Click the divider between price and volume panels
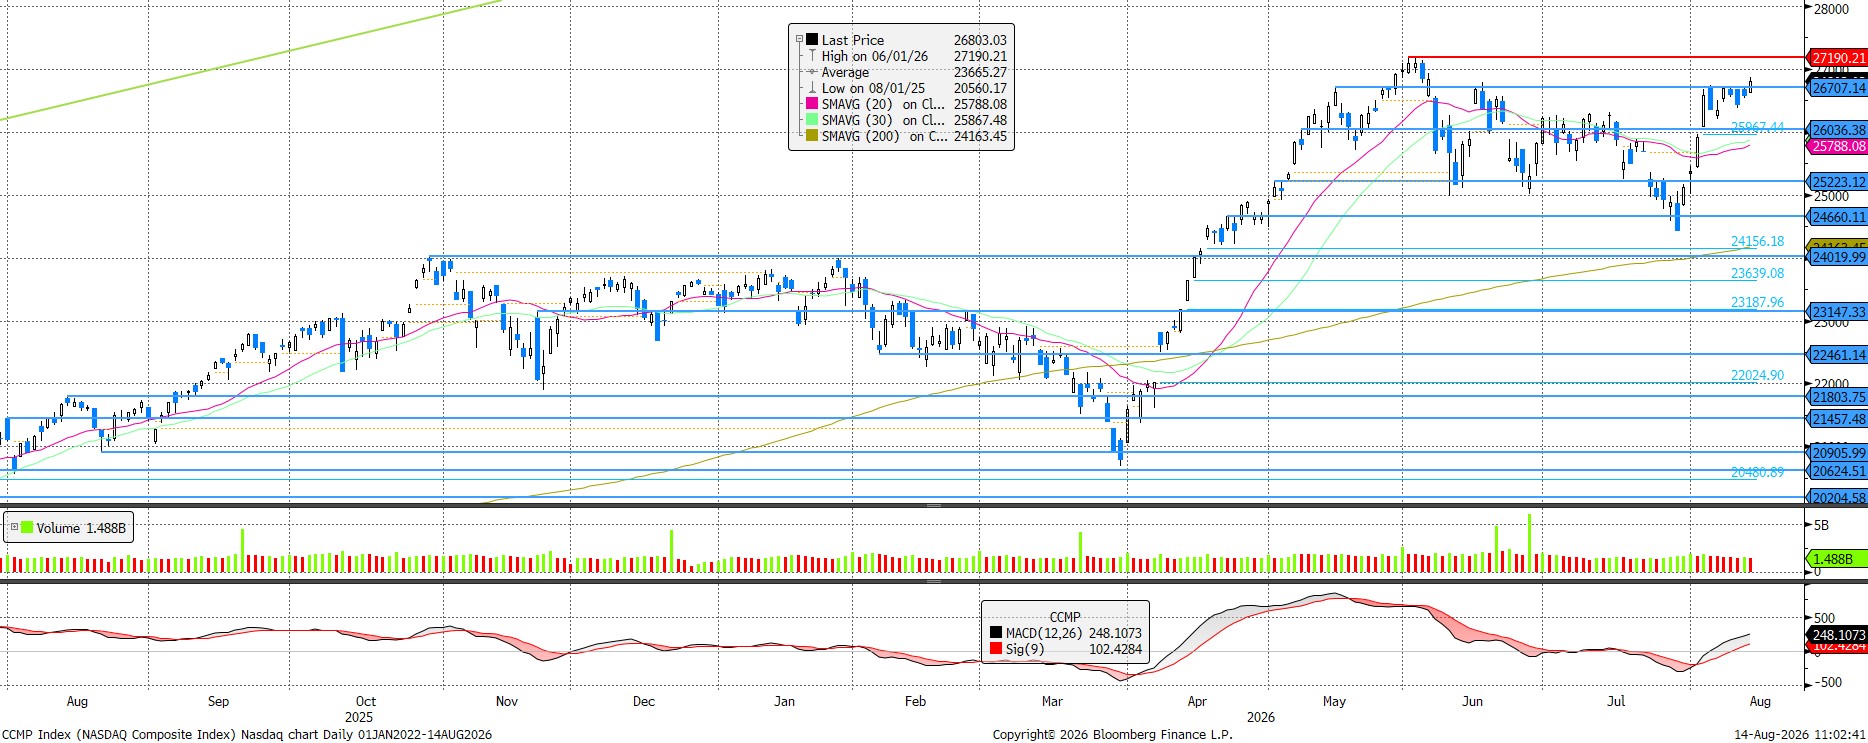The image size is (1868, 743). pos(933,506)
